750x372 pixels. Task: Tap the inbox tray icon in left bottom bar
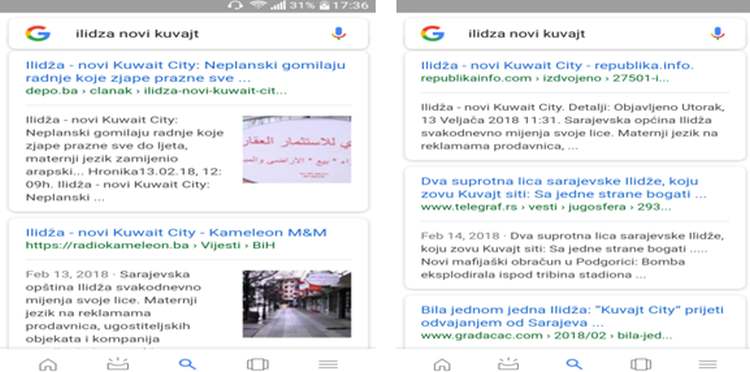tap(118, 364)
